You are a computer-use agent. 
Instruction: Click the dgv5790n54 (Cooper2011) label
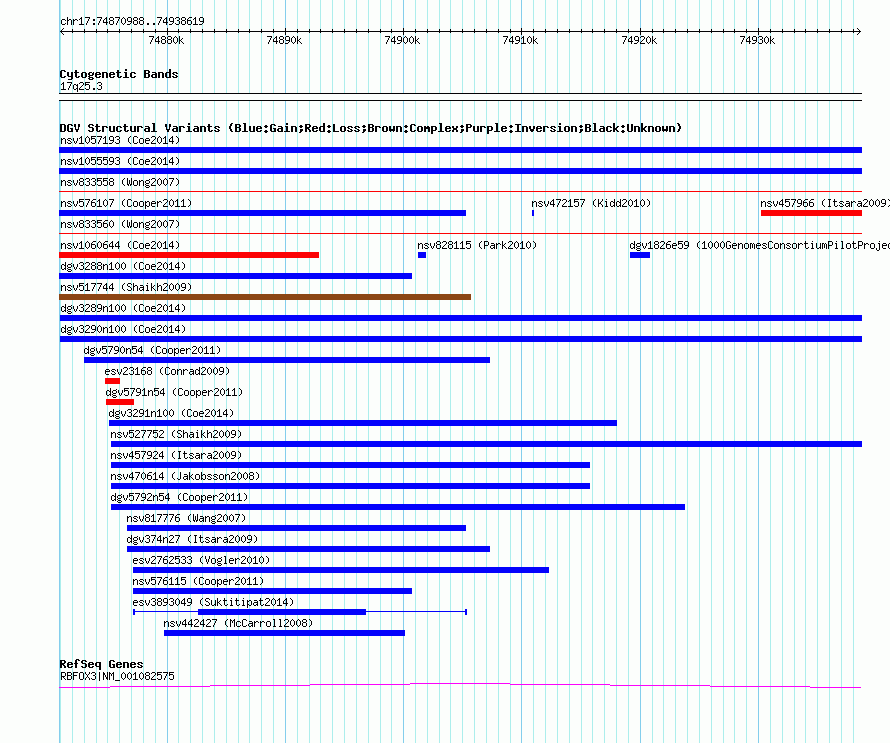tap(152, 350)
